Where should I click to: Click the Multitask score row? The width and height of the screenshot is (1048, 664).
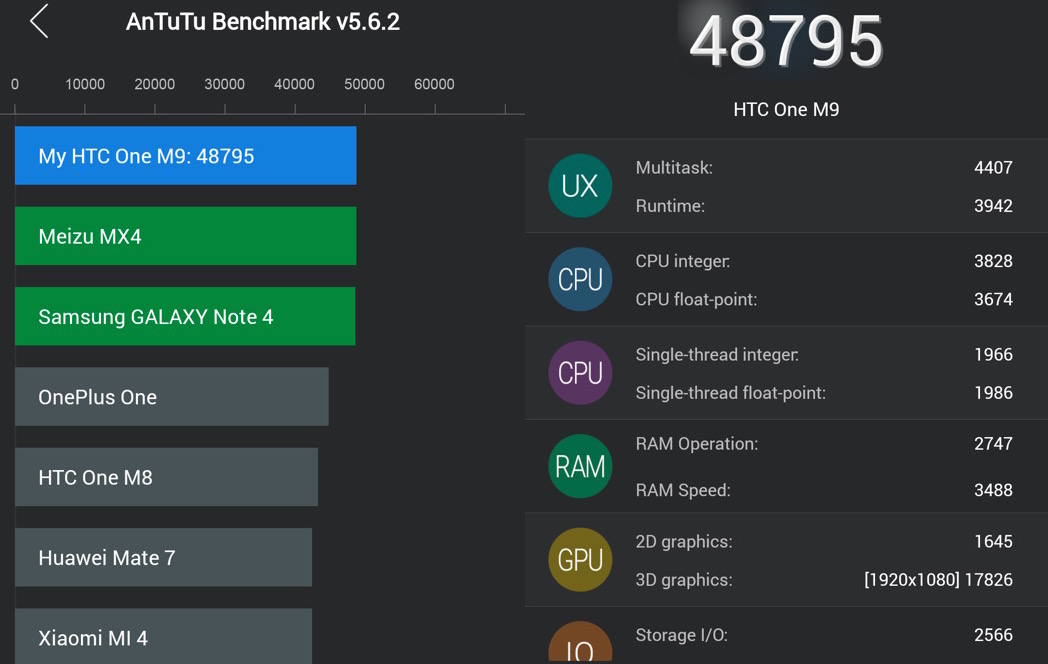click(x=824, y=168)
